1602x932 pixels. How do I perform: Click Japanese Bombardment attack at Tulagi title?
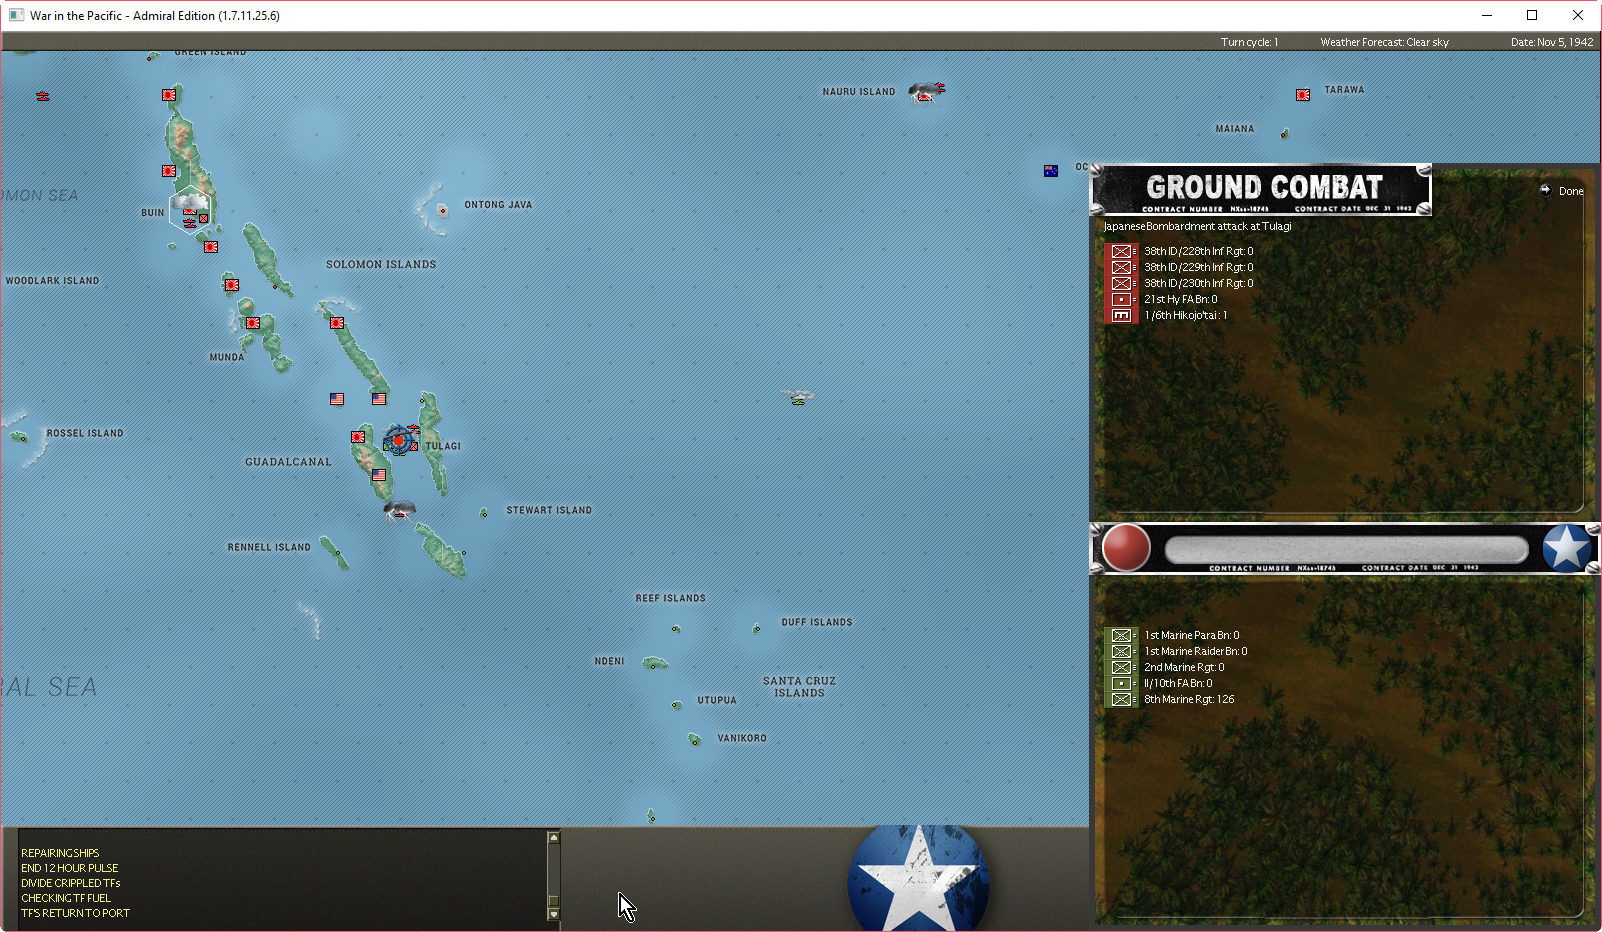coord(1197,226)
